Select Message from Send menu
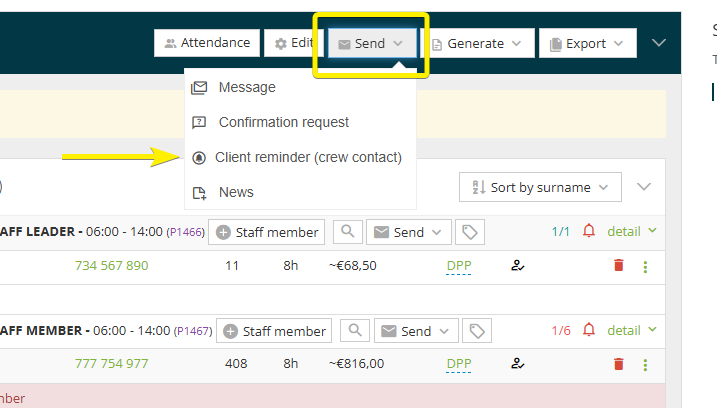 click(x=247, y=87)
